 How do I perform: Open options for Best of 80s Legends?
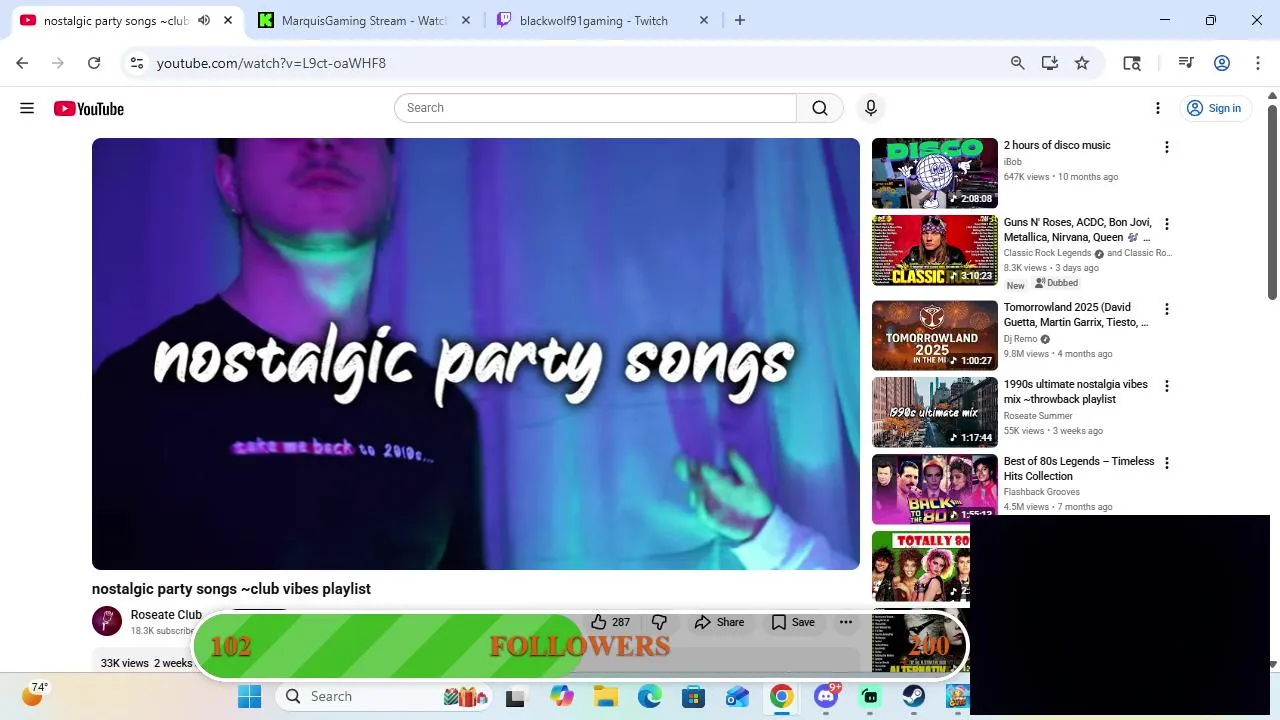click(x=1166, y=463)
